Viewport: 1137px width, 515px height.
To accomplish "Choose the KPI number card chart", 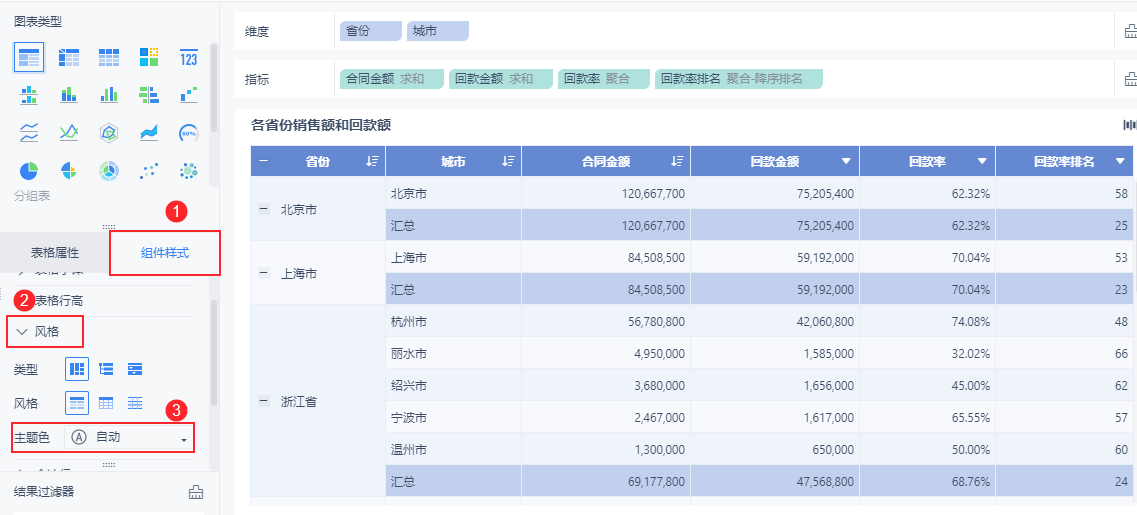I will (188, 58).
